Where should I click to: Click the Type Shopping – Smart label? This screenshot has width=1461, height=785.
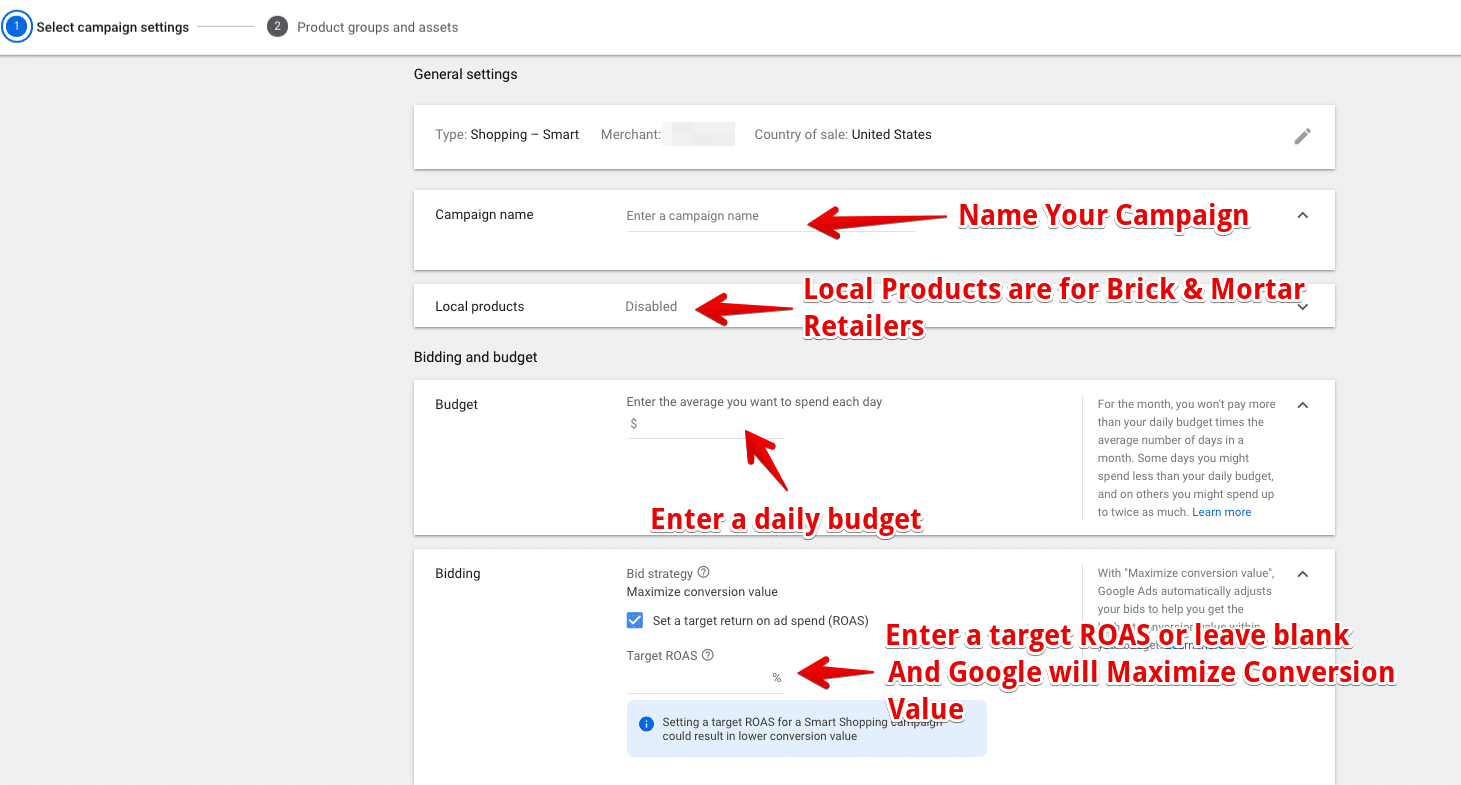tap(507, 135)
